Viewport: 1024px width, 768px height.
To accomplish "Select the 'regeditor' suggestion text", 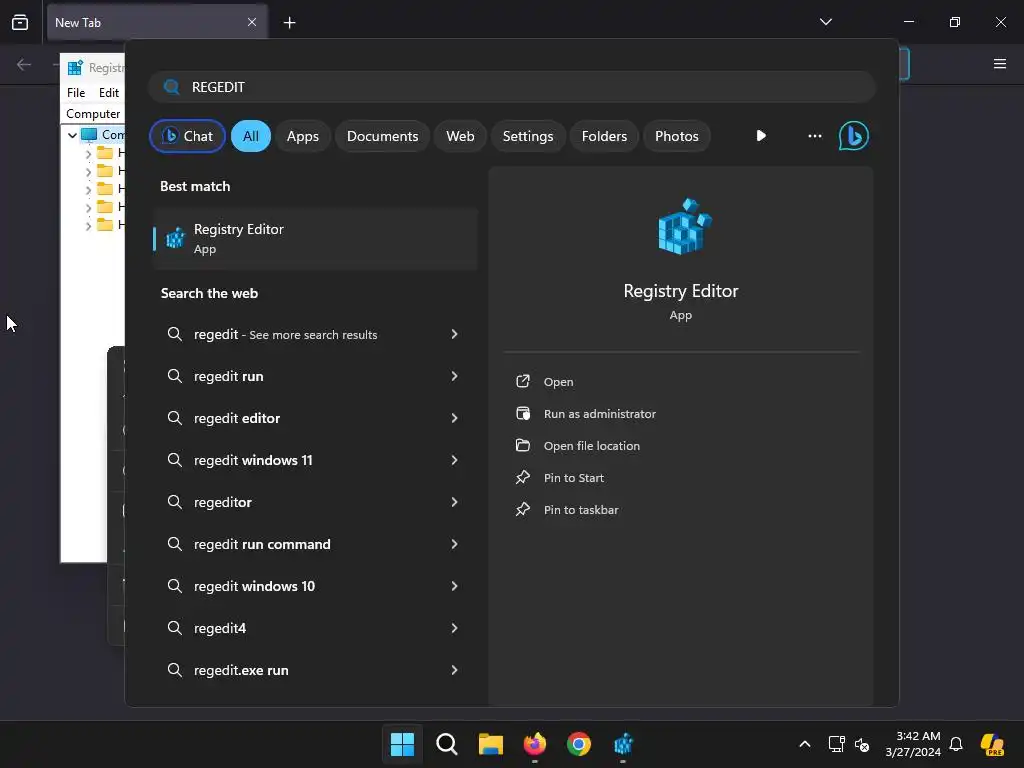I will coord(223,502).
